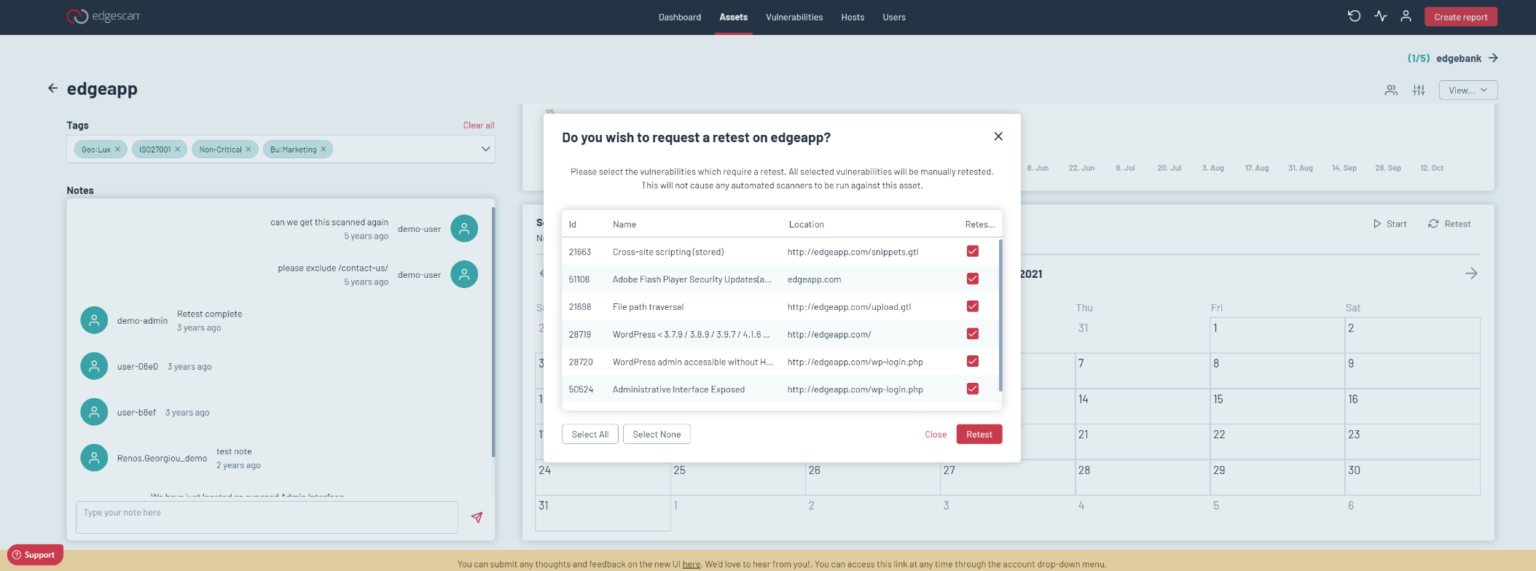Send the note with paper plane icon
This screenshot has width=1536, height=571.
477,517
